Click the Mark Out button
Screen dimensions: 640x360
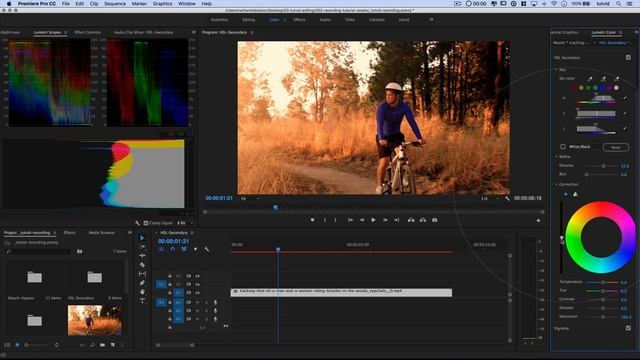tap(335, 220)
